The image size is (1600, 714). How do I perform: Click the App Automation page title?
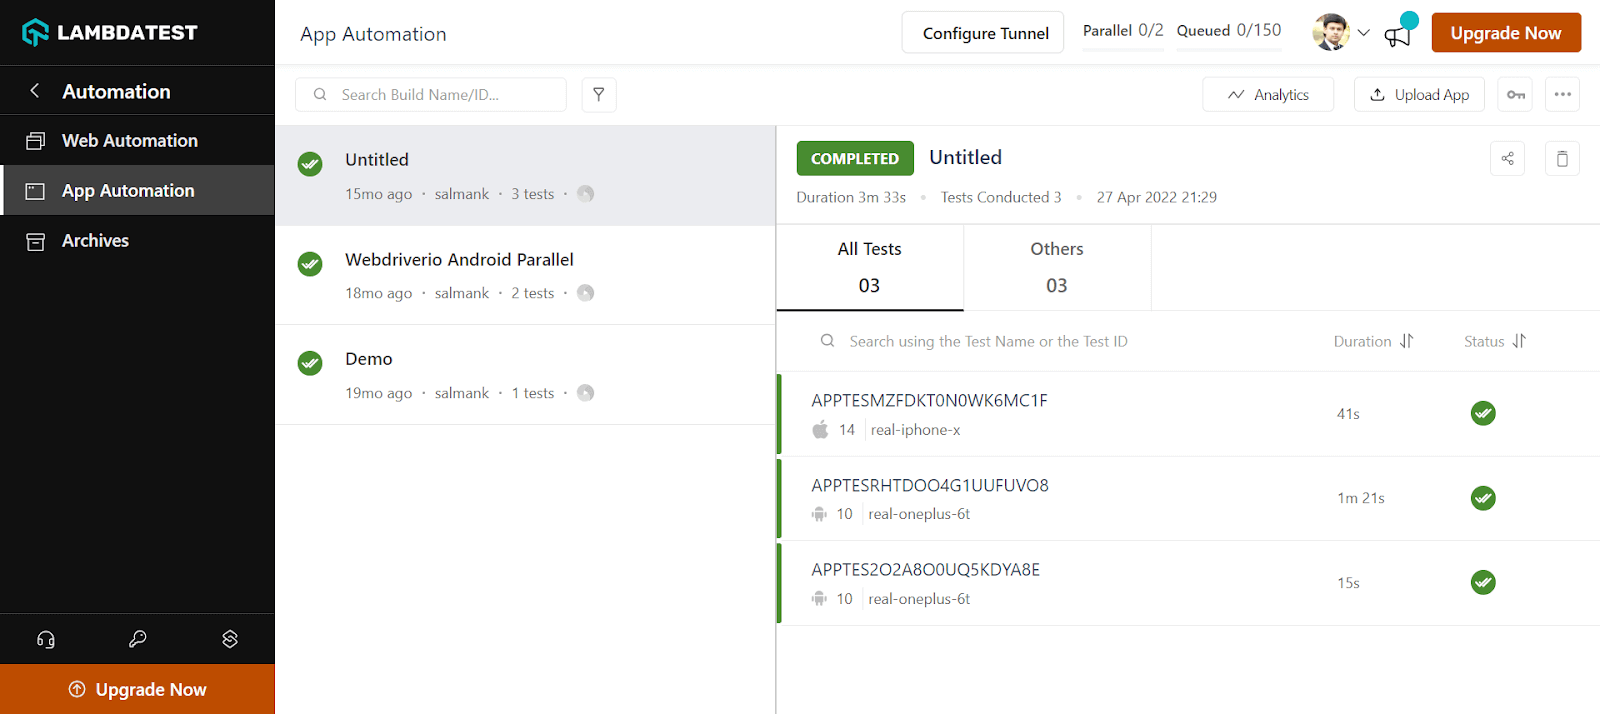(x=373, y=34)
